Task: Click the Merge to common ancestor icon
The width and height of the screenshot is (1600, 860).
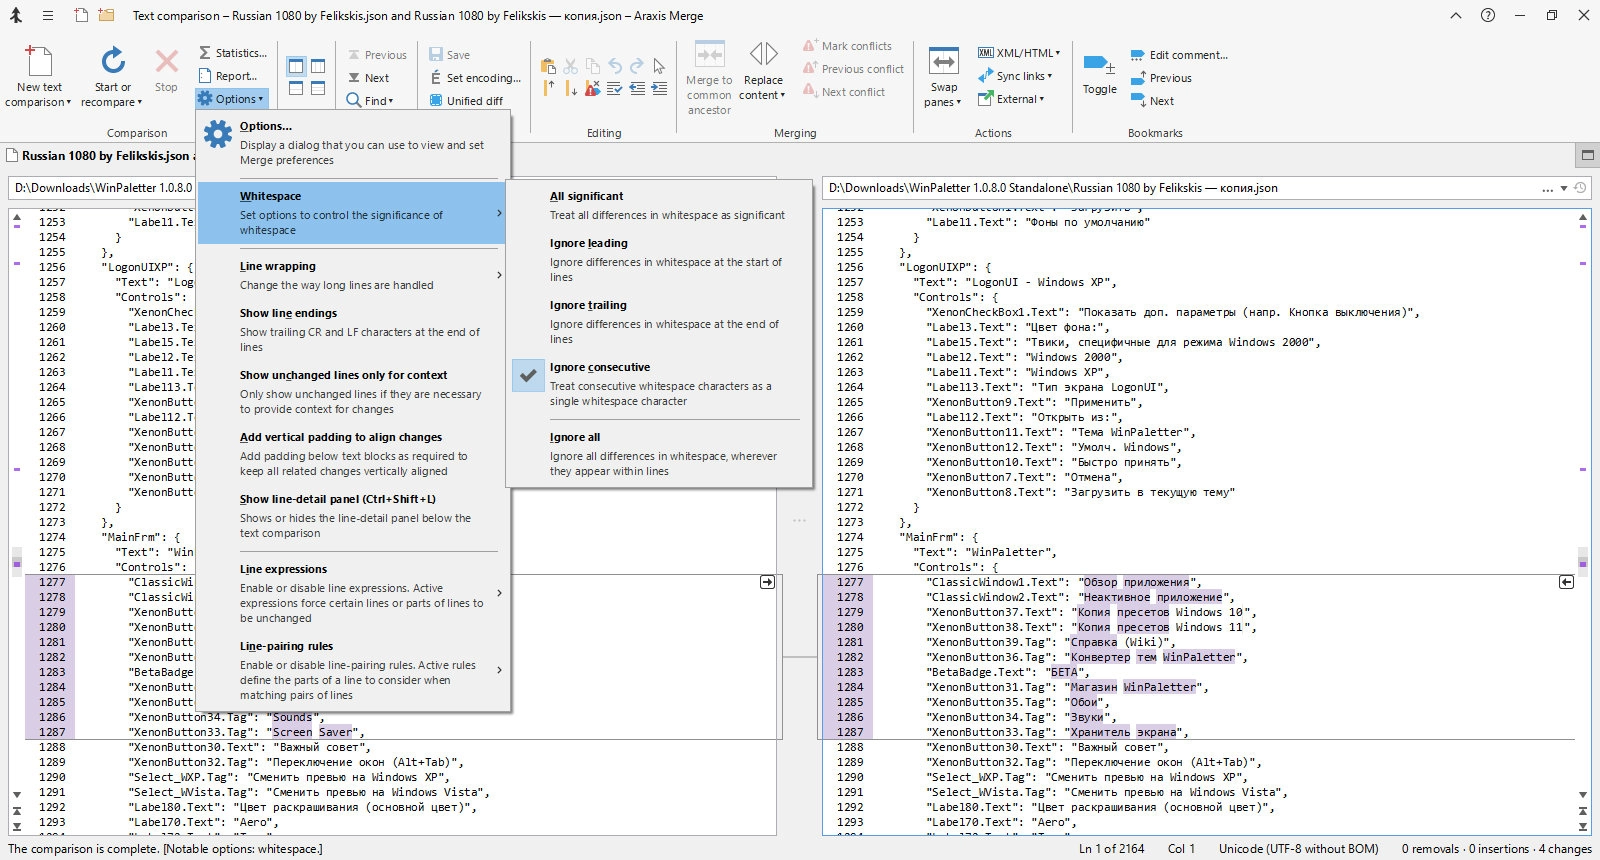Action: click(x=709, y=55)
